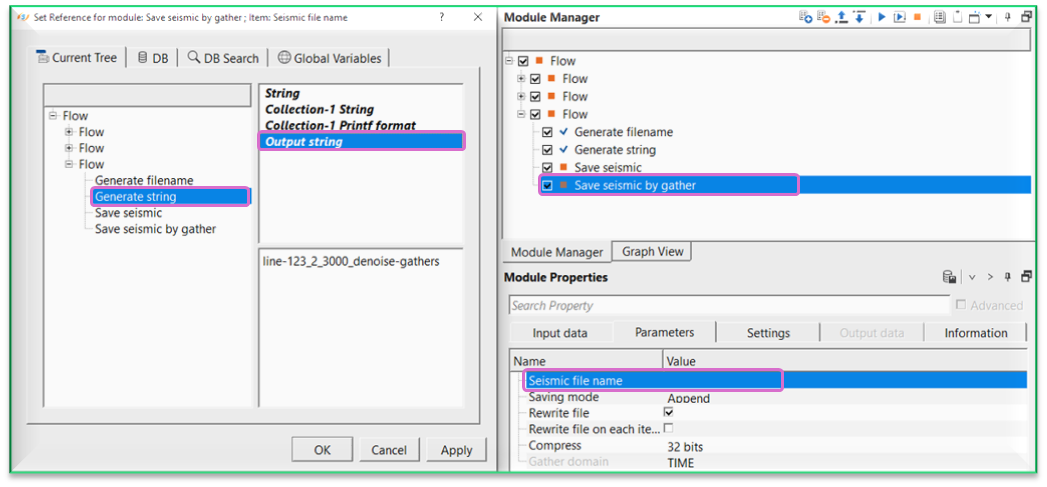Expand second child Flow in Module Manager
The width and height of the screenshot is (1047, 487).
(522, 96)
